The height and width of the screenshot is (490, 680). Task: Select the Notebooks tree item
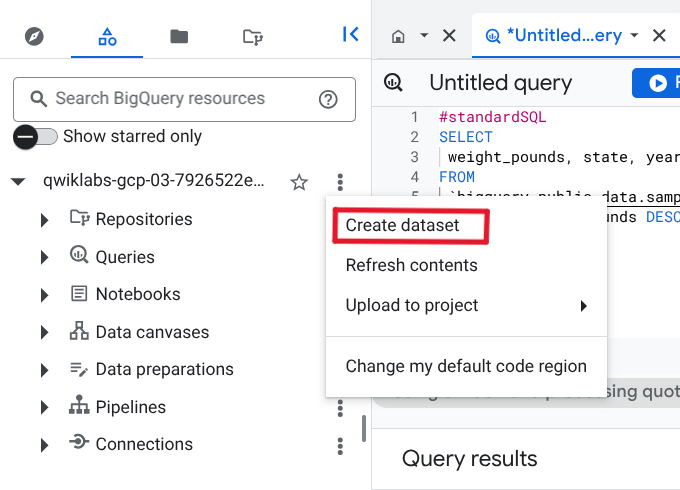(x=138, y=294)
